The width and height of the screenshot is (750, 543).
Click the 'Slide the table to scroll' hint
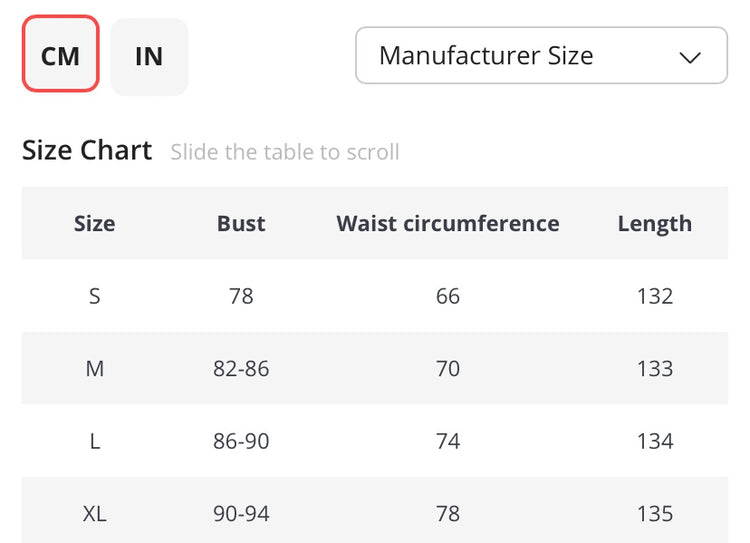point(285,152)
